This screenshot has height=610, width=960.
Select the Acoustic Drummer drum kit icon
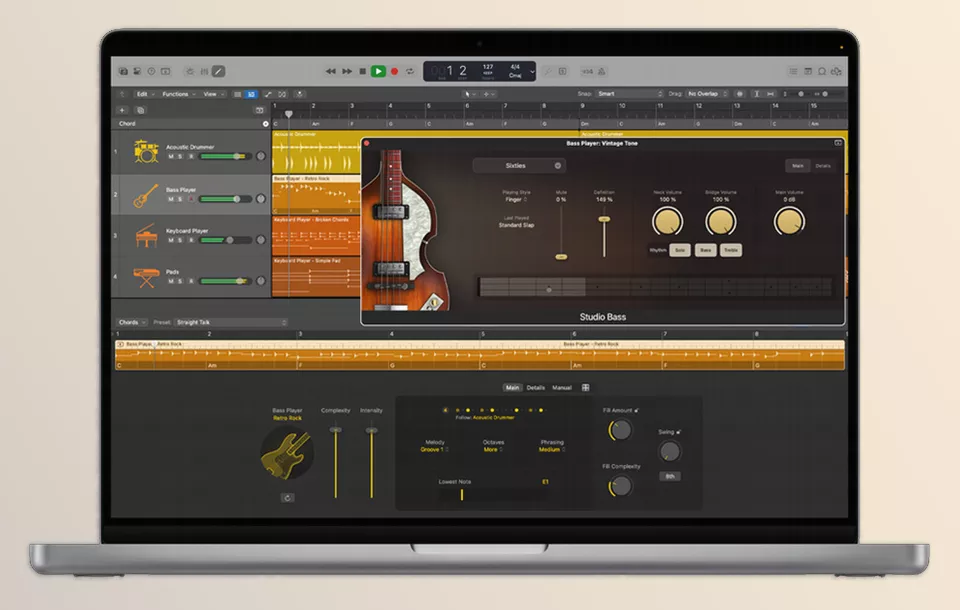coord(146,151)
